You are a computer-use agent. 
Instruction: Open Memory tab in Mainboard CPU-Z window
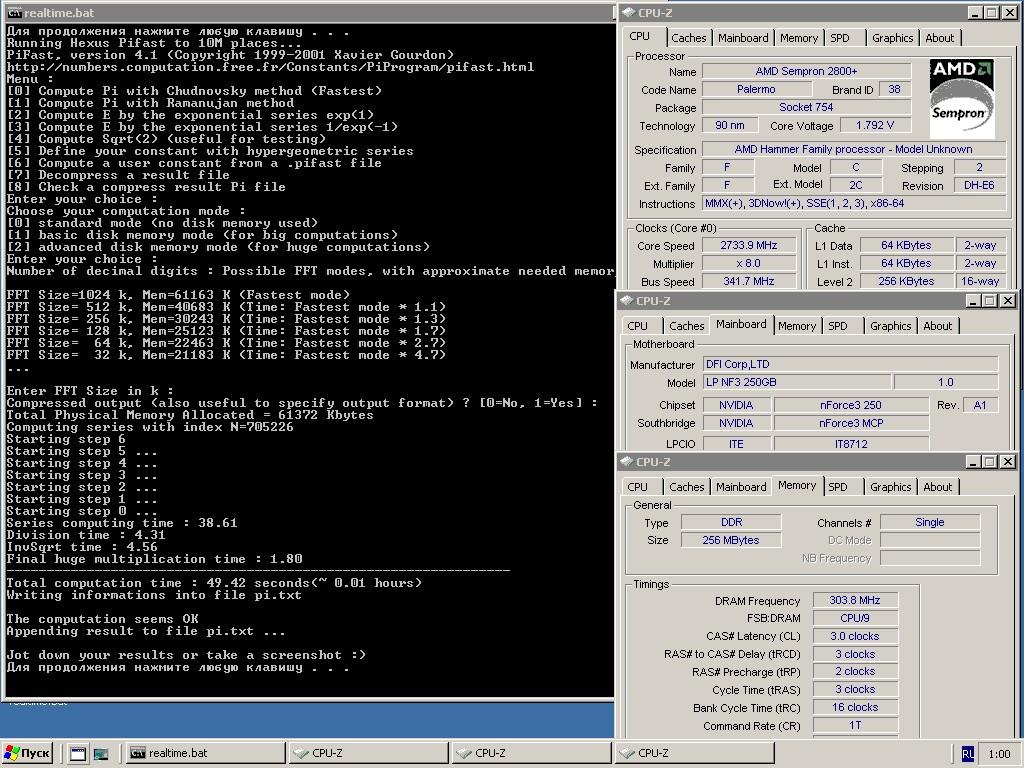coord(797,326)
